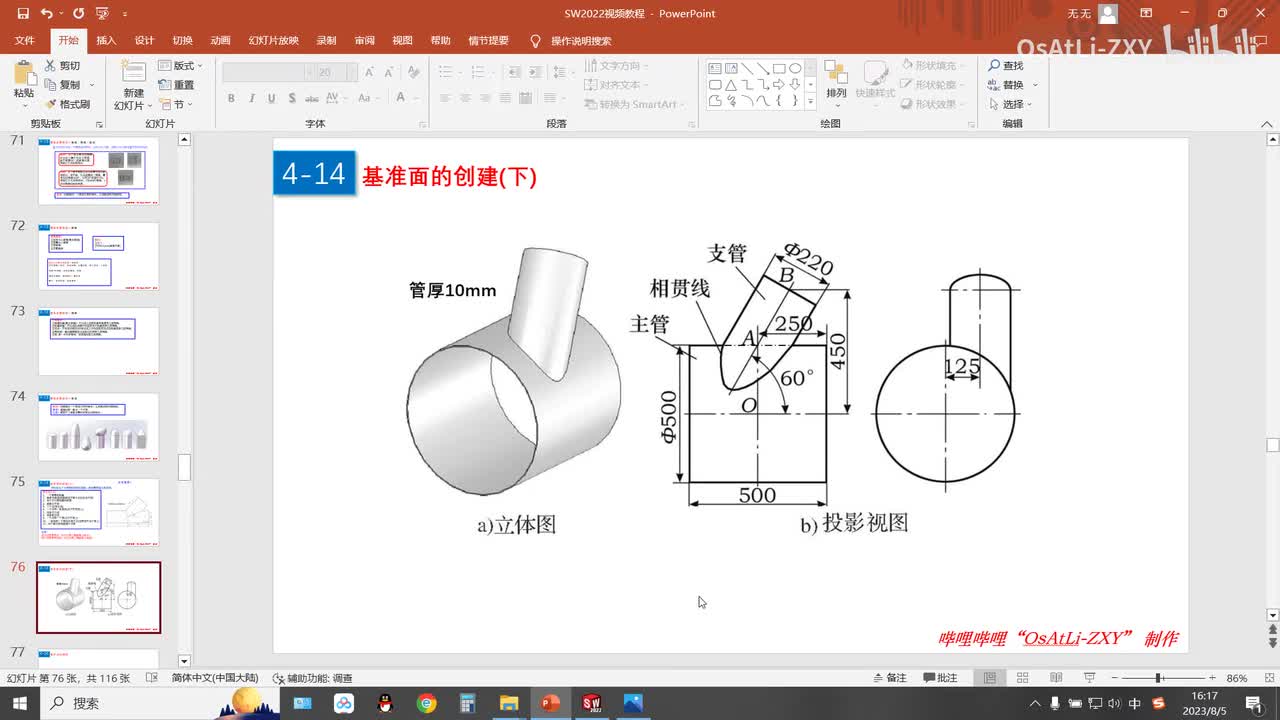Click the increase font size icon
Viewport: 1280px width, 720px height.
coord(370,72)
